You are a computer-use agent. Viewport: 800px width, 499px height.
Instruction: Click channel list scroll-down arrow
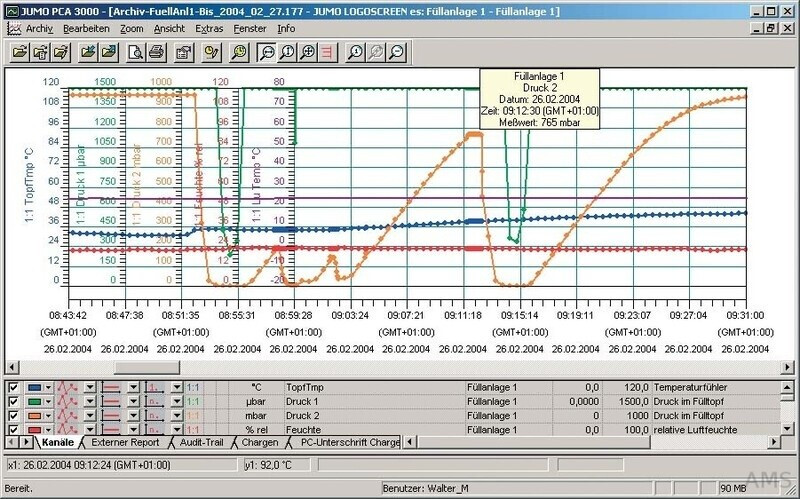[787, 429]
